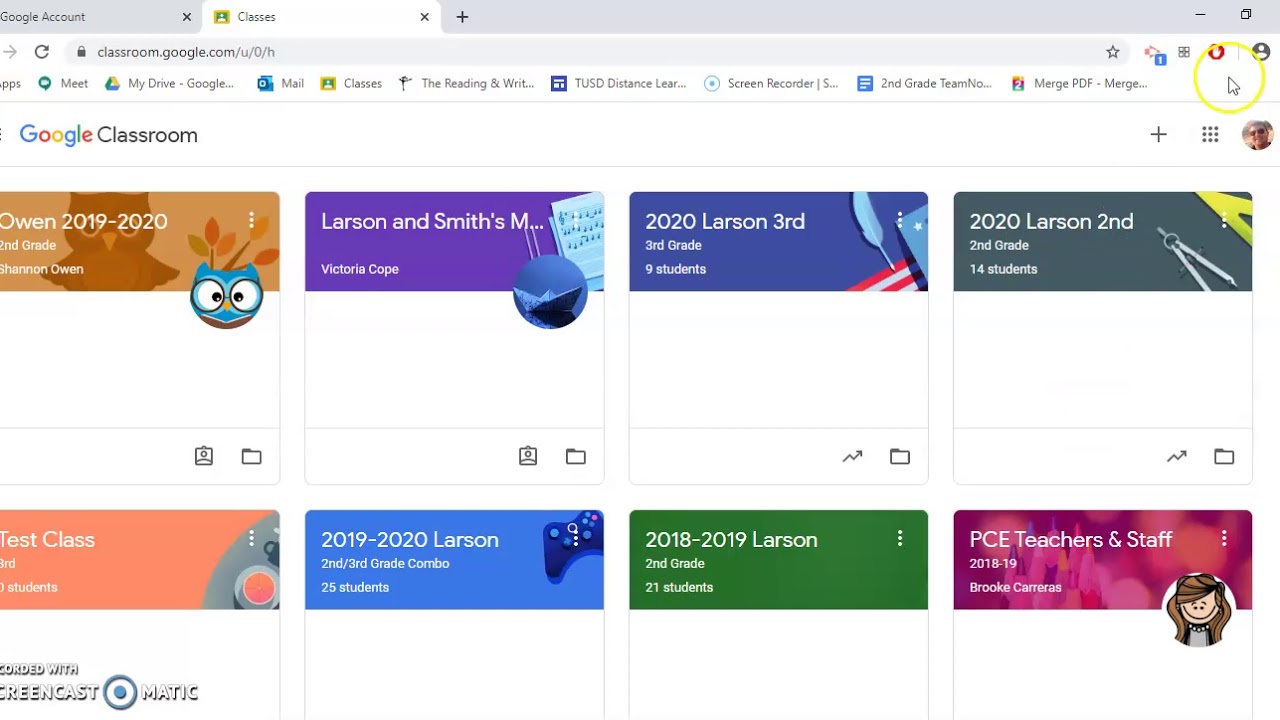The width and height of the screenshot is (1280, 720).
Task: Click 'Brooke Carreras' teacher name
Action: (x=1015, y=587)
